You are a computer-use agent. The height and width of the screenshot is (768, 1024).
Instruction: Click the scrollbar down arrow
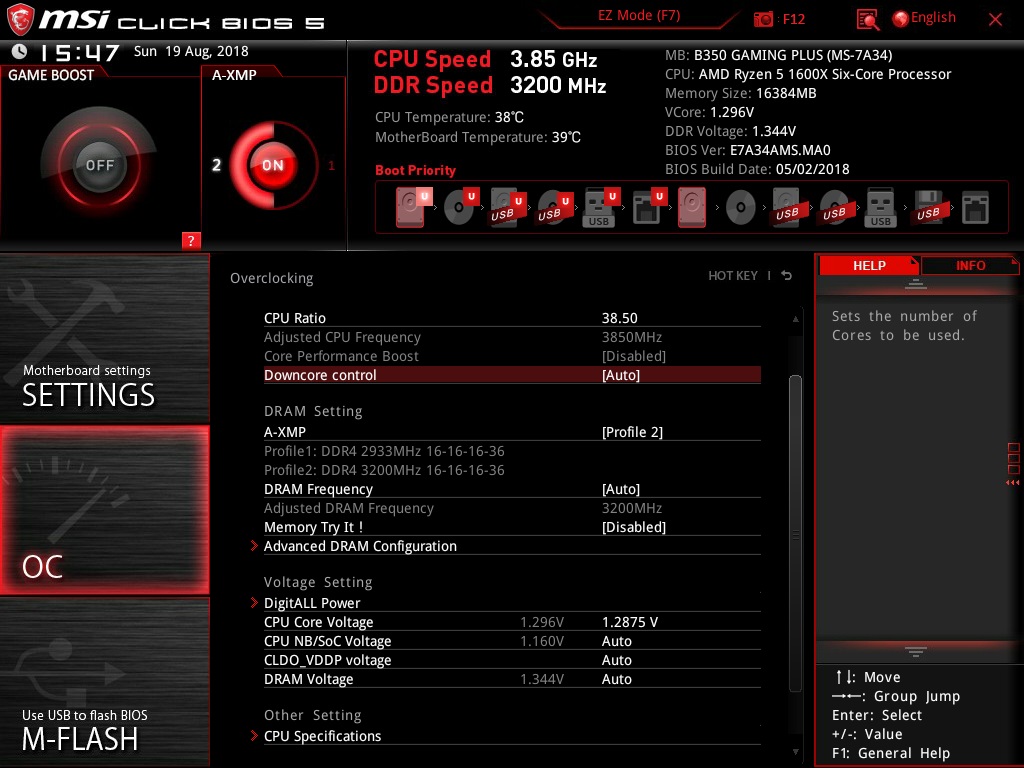point(795,752)
